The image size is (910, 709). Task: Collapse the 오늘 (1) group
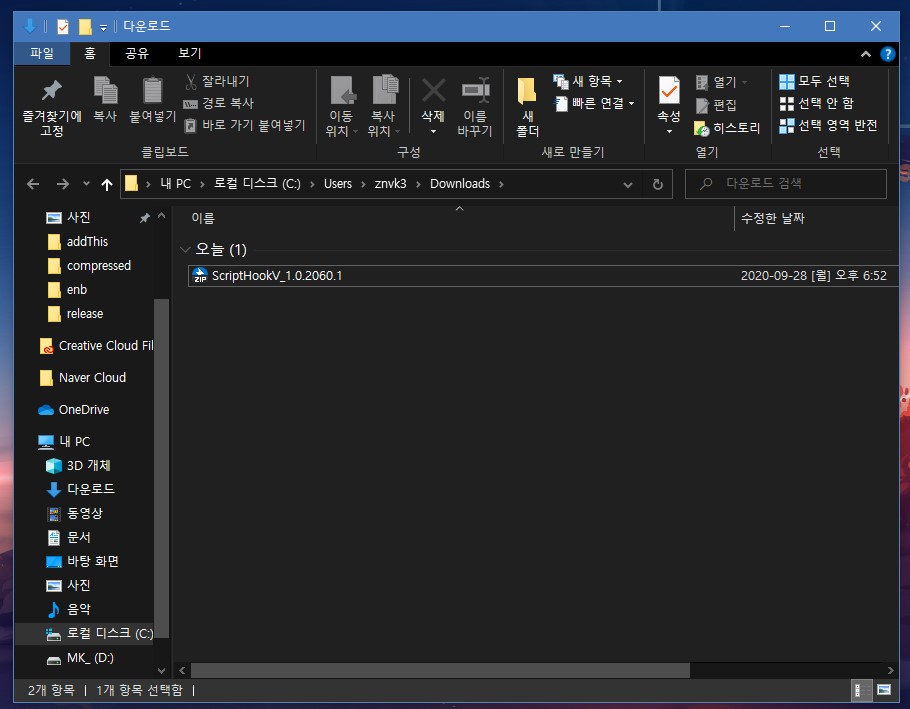pyautogui.click(x=186, y=249)
